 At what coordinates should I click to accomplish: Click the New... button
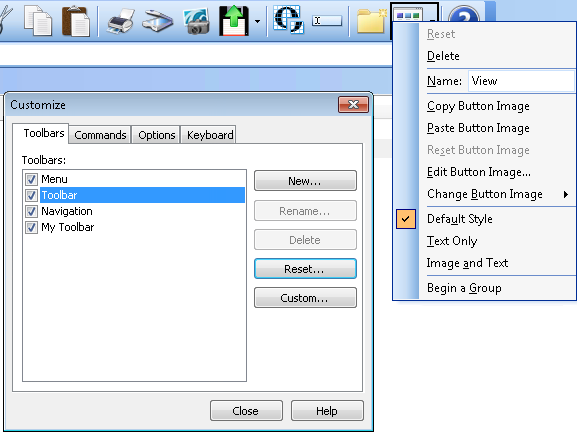pyautogui.click(x=305, y=181)
